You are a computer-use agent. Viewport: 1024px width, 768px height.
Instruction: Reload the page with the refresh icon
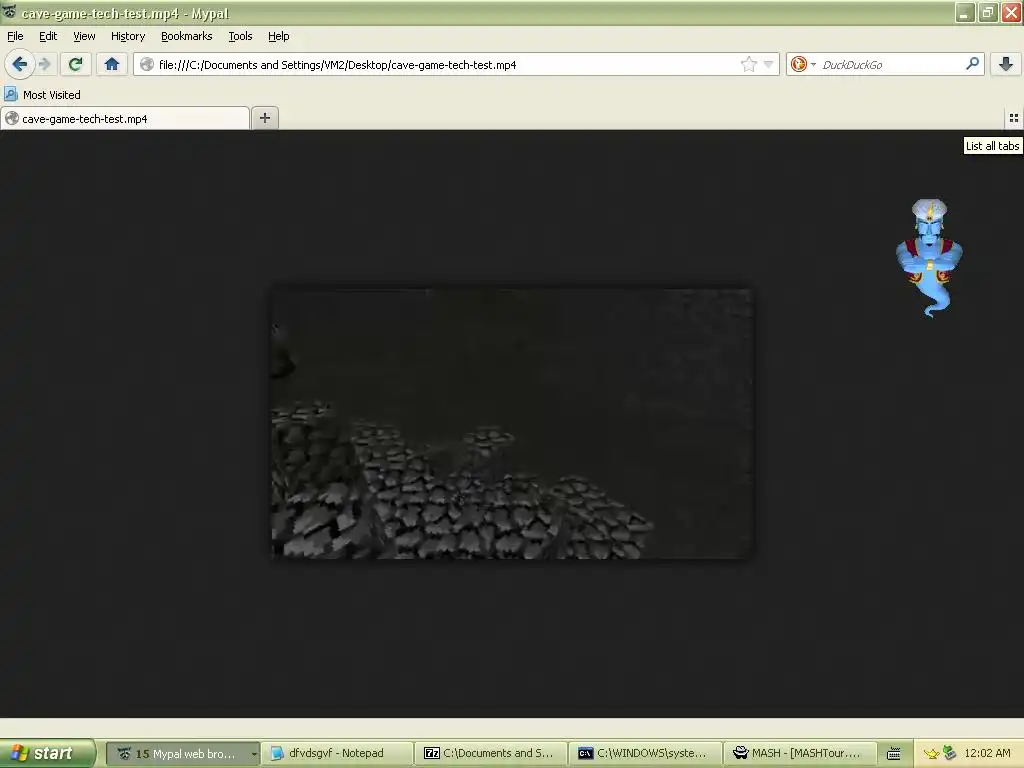pos(75,64)
